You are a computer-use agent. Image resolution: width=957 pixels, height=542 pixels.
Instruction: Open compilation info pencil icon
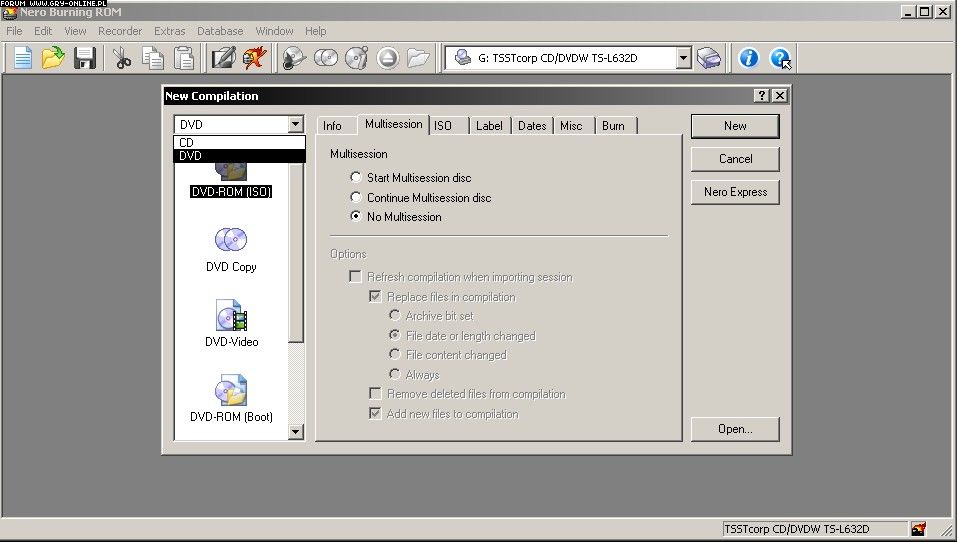(223, 58)
